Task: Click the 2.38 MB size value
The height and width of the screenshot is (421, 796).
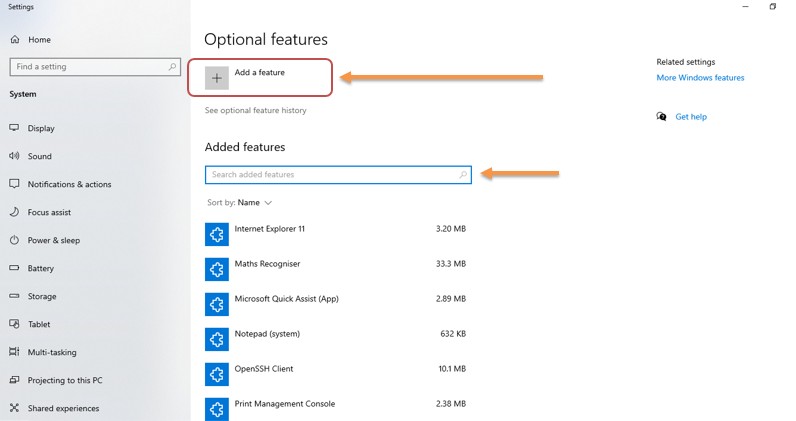Action: tap(451, 404)
